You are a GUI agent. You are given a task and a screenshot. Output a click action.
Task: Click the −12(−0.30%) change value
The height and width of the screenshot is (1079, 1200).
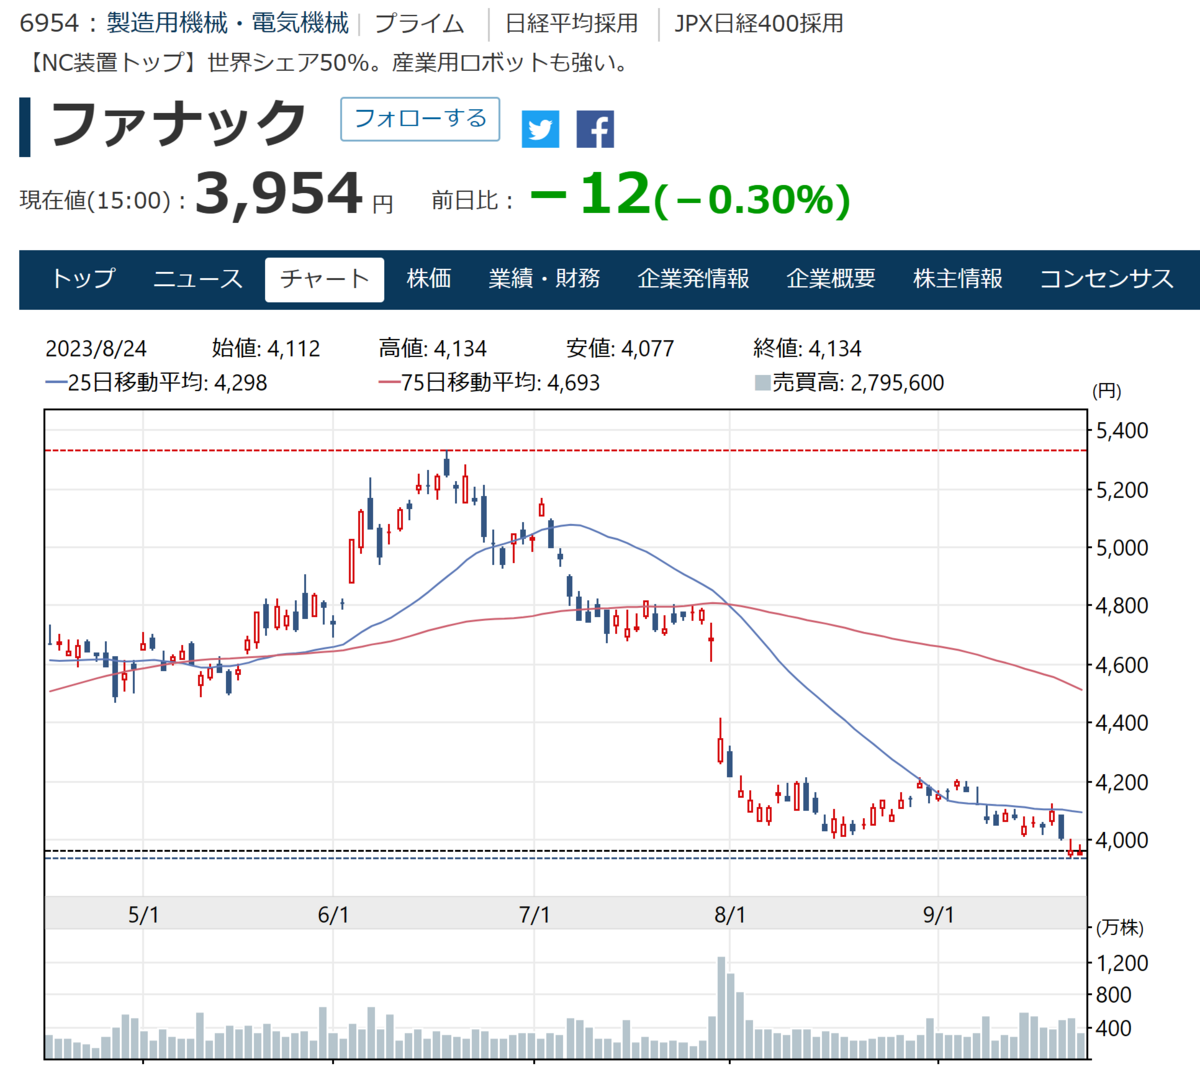[690, 194]
